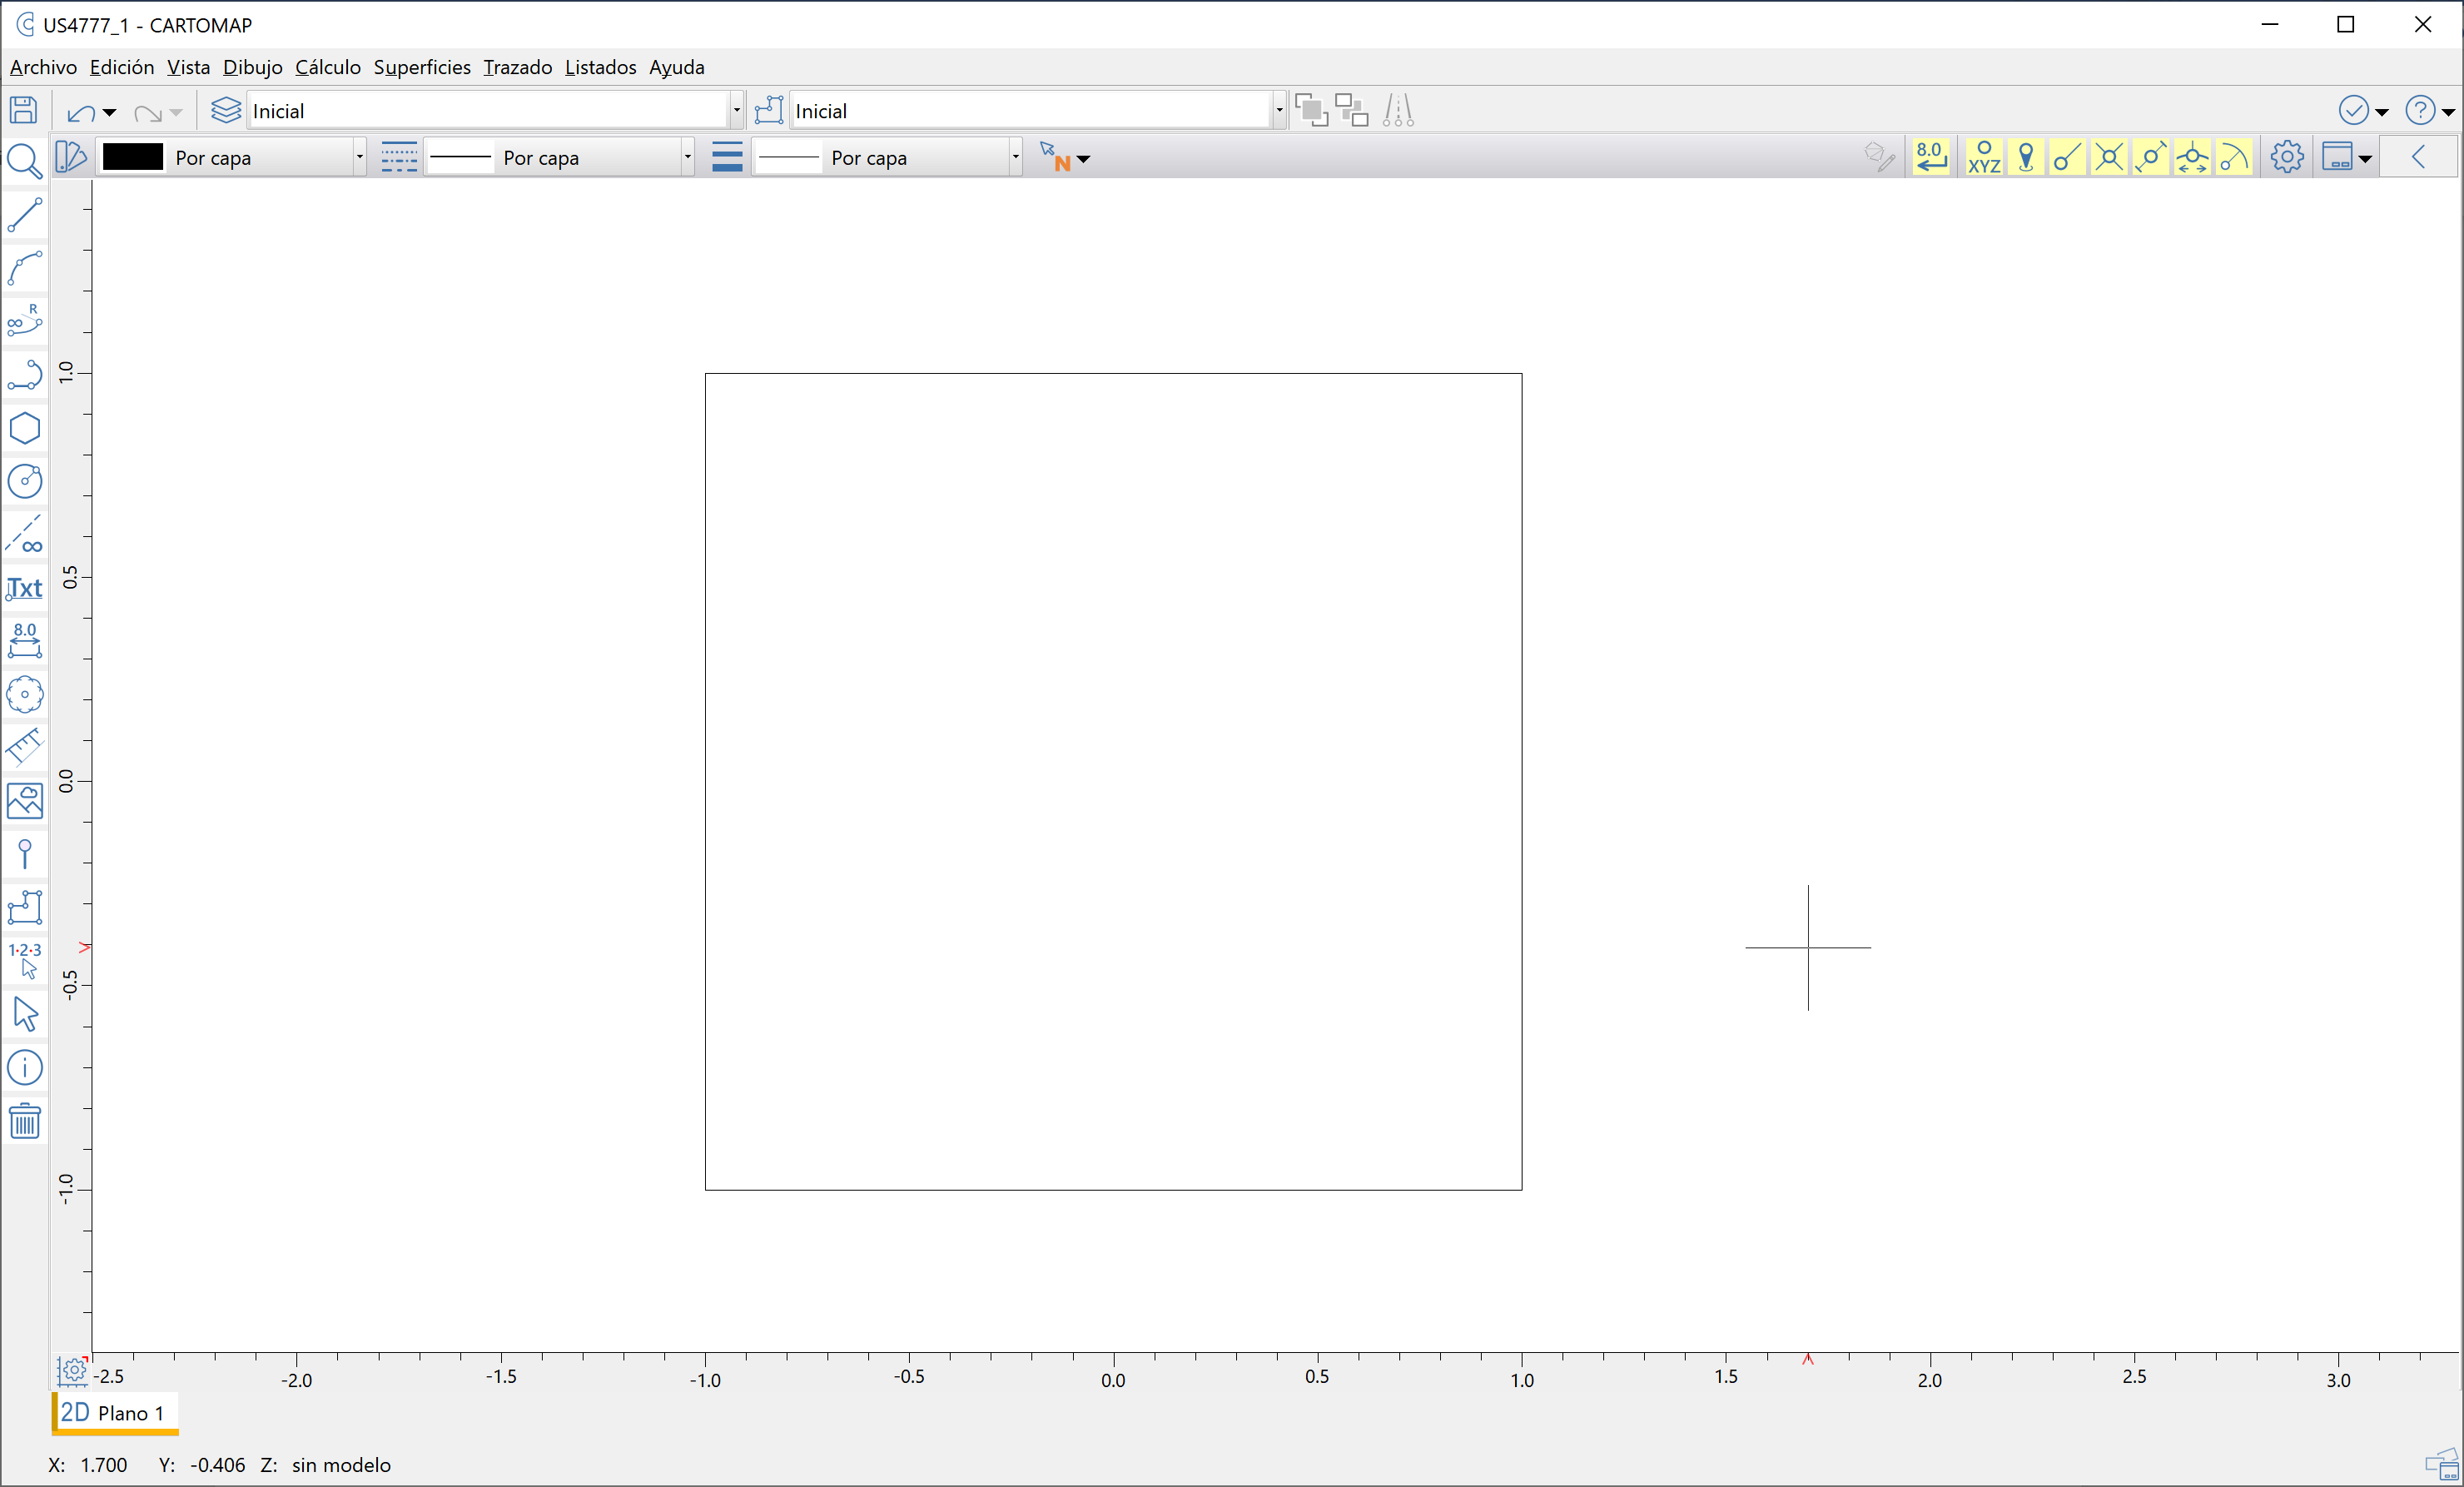Open the Vista menu
Screen dimensions: 2464x1487
point(188,67)
